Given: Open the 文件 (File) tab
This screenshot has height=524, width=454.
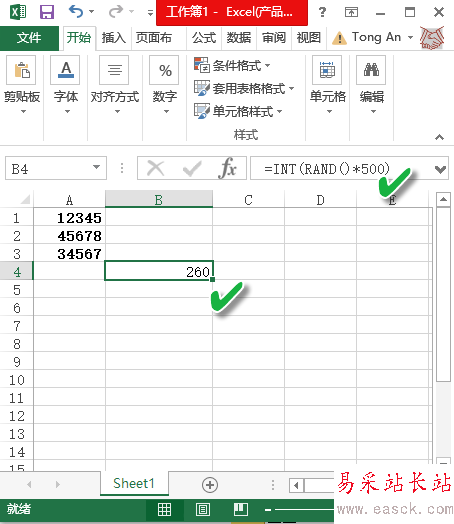Looking at the screenshot, I should 29,38.
